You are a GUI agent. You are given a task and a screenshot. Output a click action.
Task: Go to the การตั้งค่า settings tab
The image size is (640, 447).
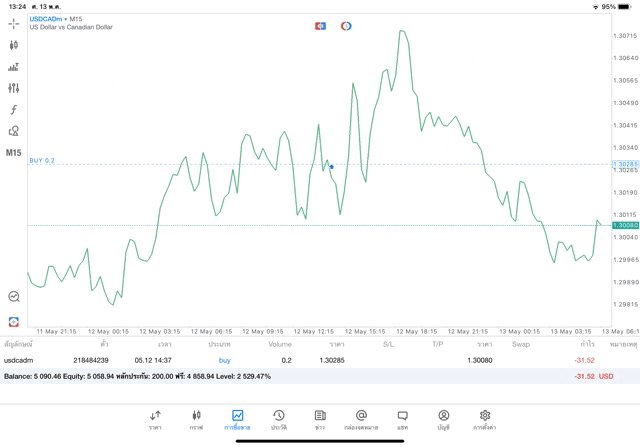pos(485,419)
